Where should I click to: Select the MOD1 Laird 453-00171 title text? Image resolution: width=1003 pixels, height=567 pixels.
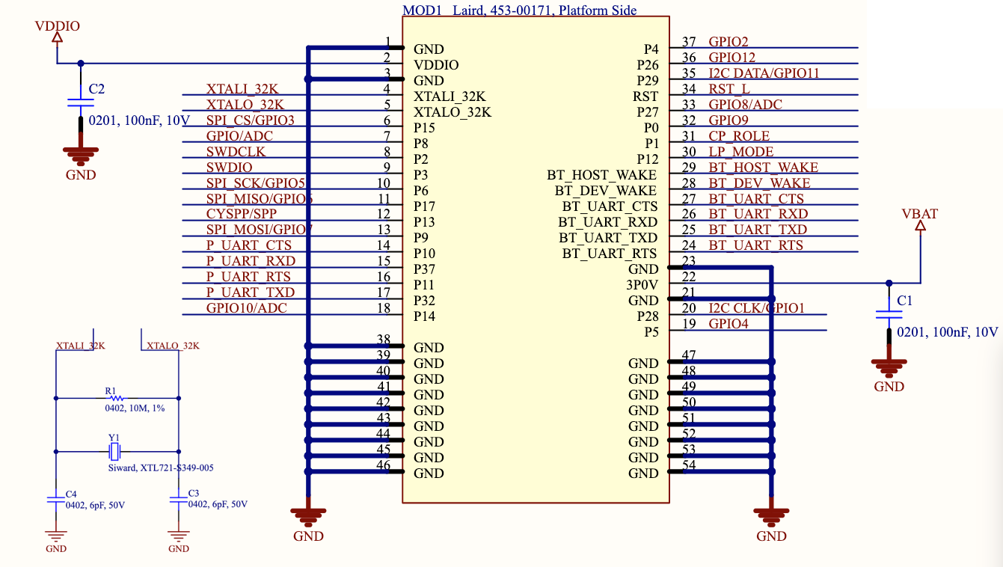pos(519,10)
